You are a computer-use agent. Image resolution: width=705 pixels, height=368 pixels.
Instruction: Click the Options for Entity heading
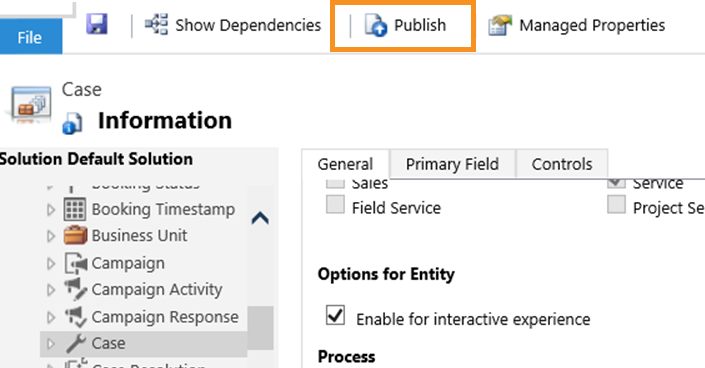click(x=386, y=274)
